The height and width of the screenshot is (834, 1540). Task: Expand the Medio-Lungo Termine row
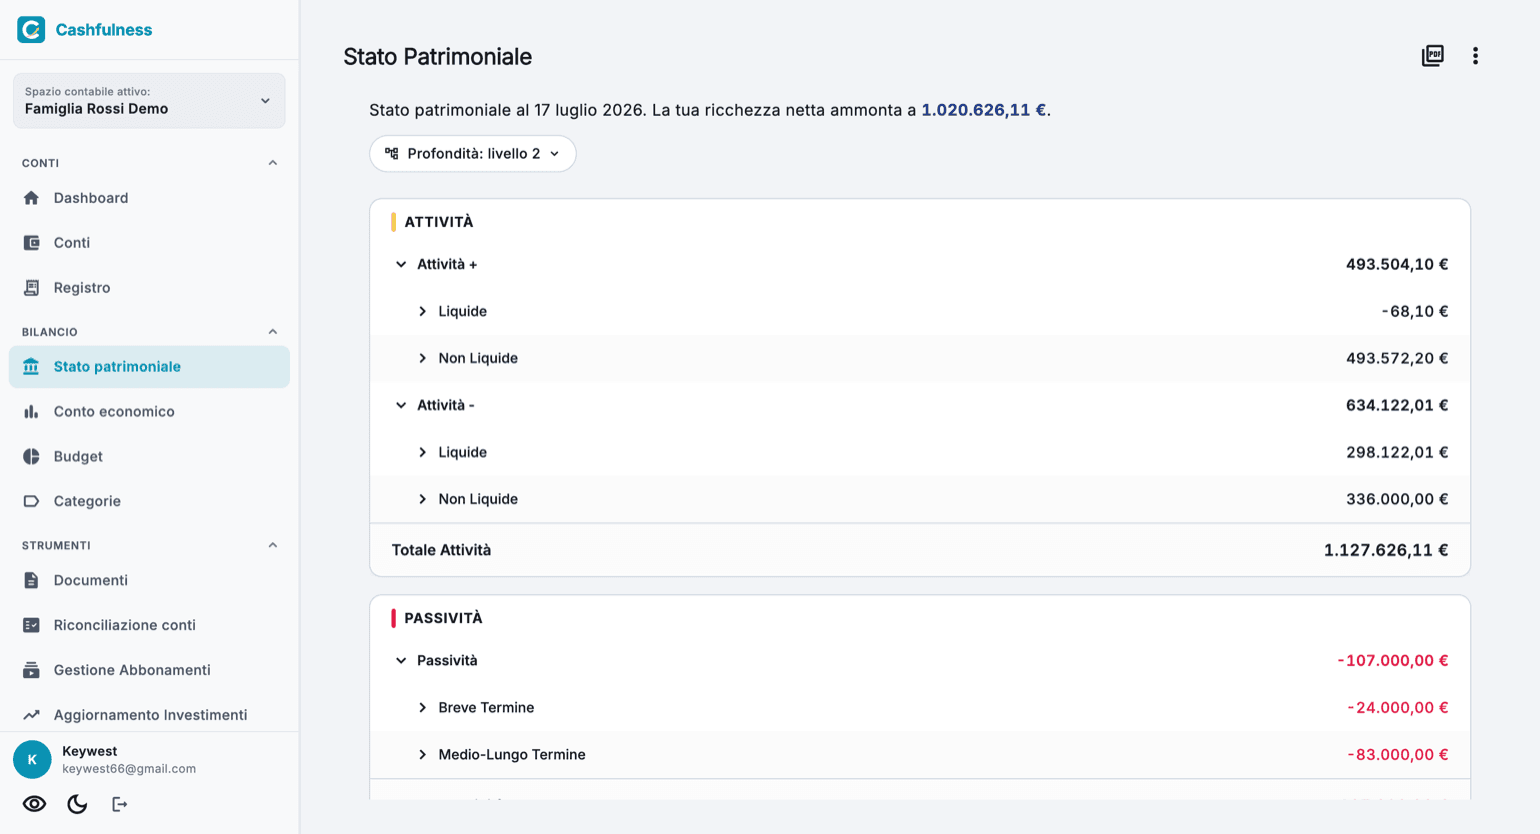(422, 754)
